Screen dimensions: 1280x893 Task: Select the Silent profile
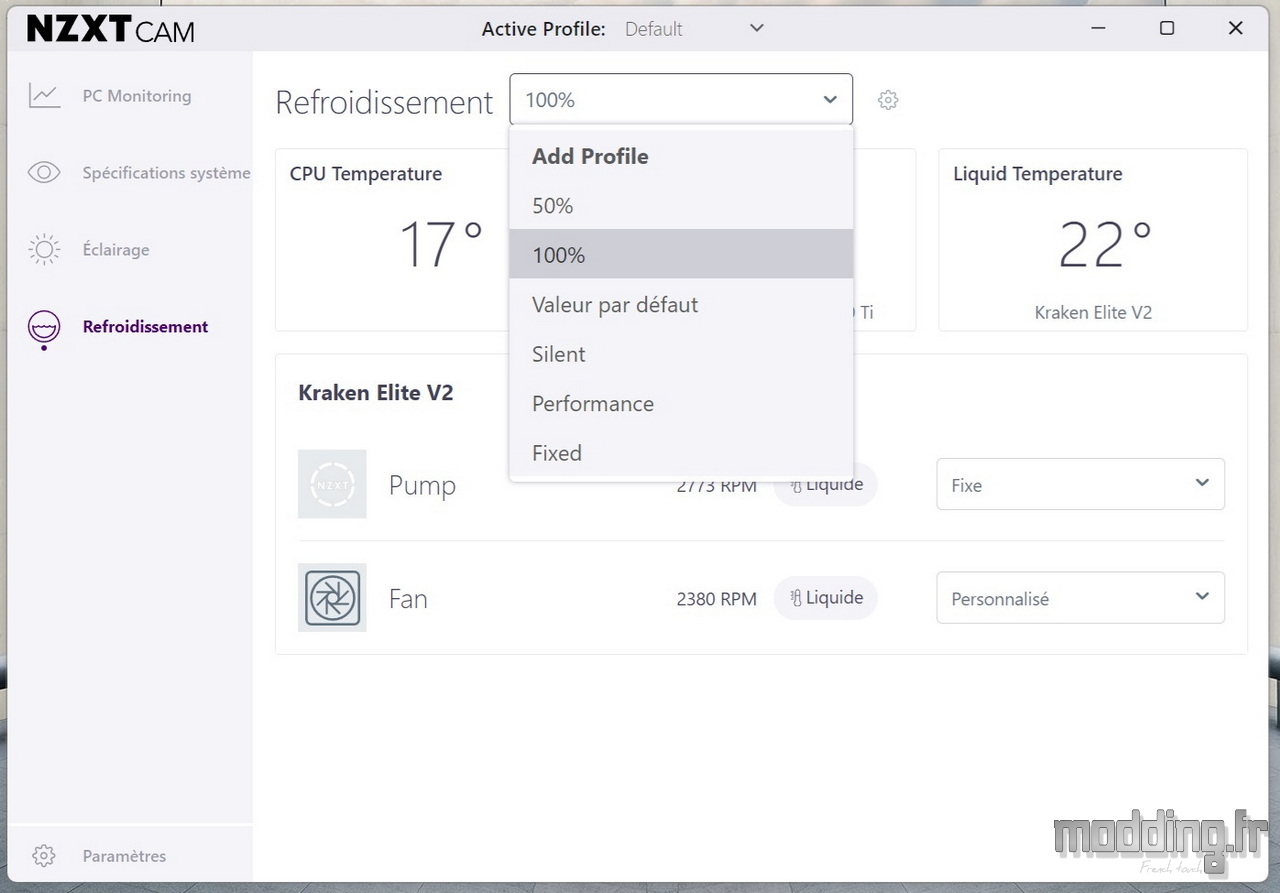point(681,354)
